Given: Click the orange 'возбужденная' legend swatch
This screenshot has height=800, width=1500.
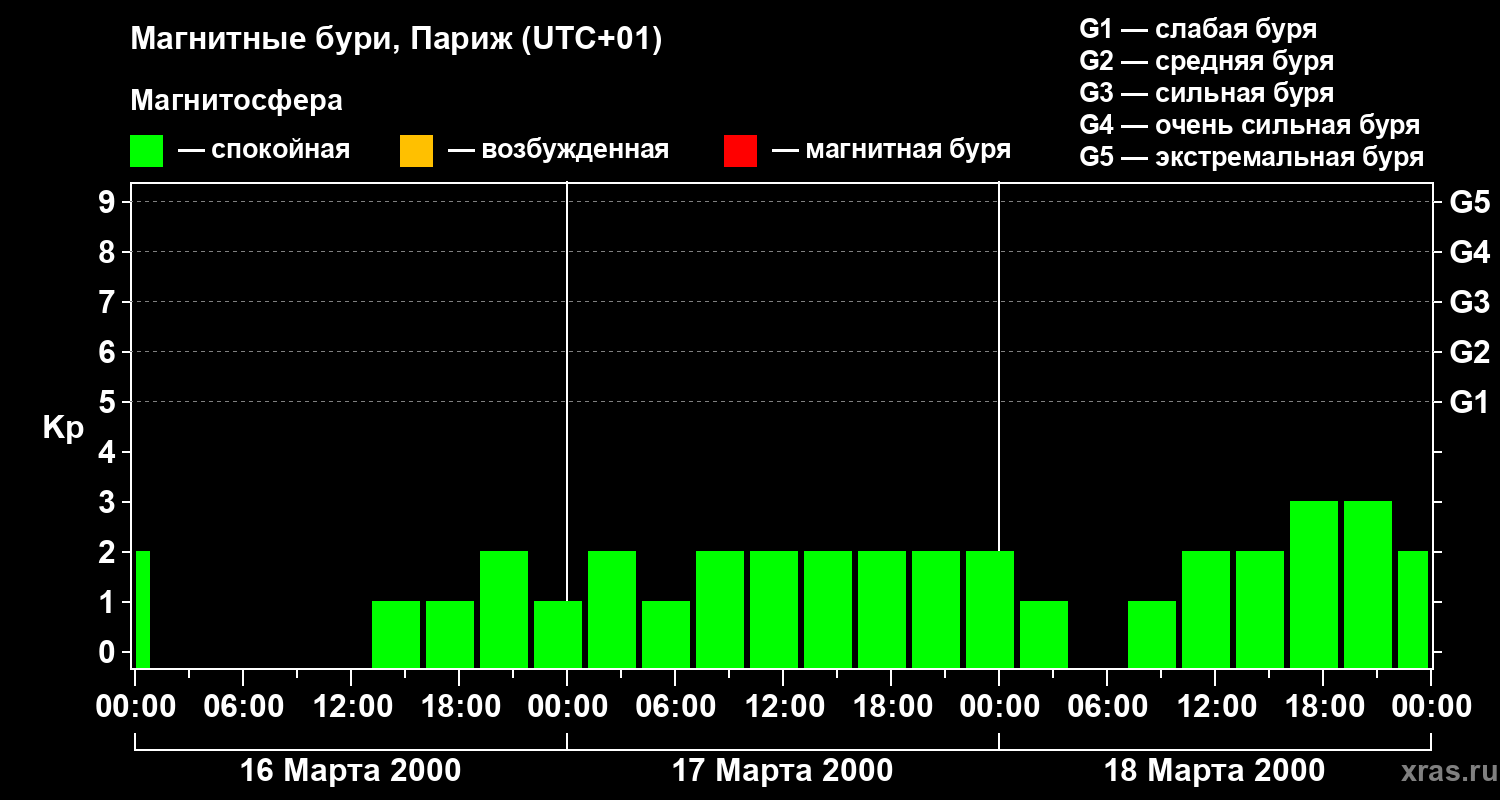Looking at the screenshot, I should point(416,150).
